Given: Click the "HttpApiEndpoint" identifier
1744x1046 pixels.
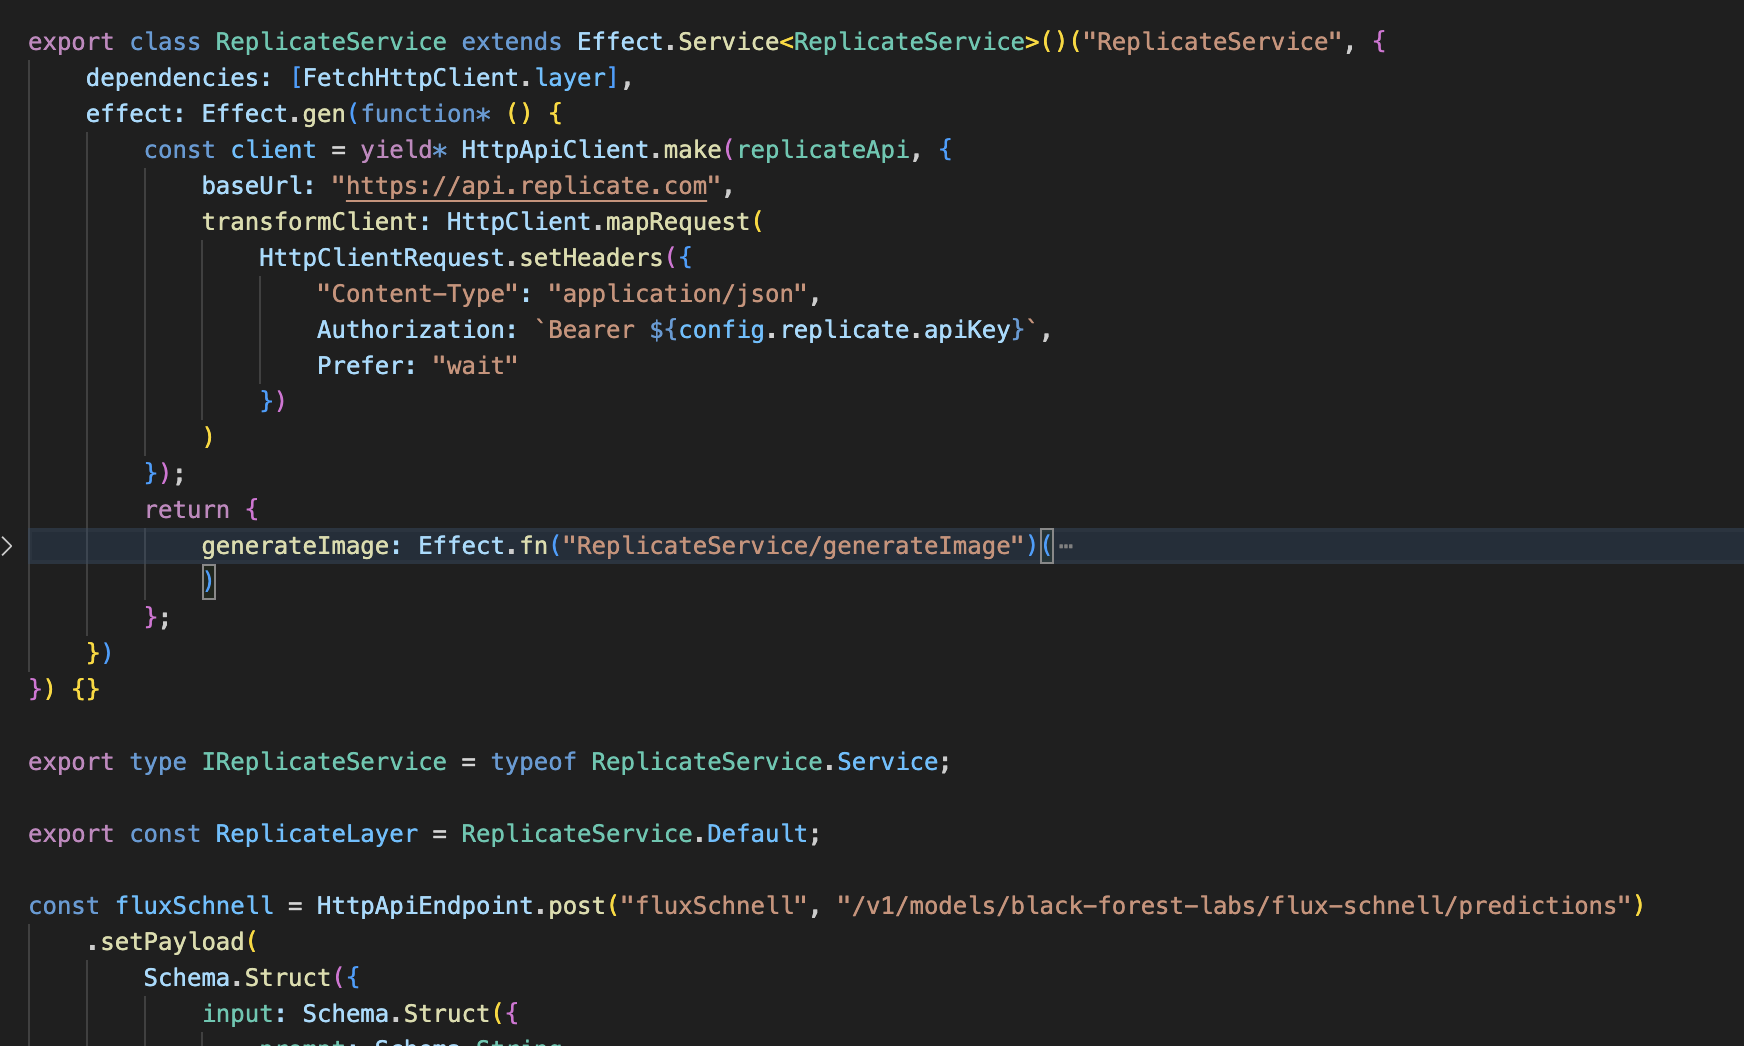Looking at the screenshot, I should click(425, 906).
